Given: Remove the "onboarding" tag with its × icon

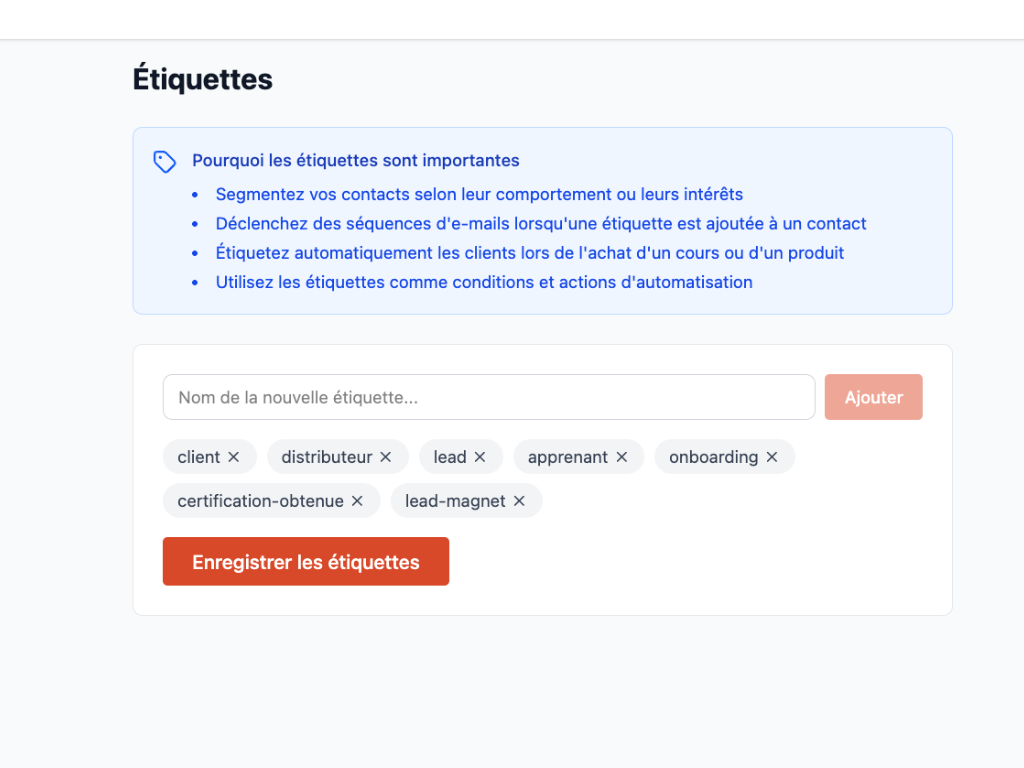Looking at the screenshot, I should pyautogui.click(x=771, y=456).
